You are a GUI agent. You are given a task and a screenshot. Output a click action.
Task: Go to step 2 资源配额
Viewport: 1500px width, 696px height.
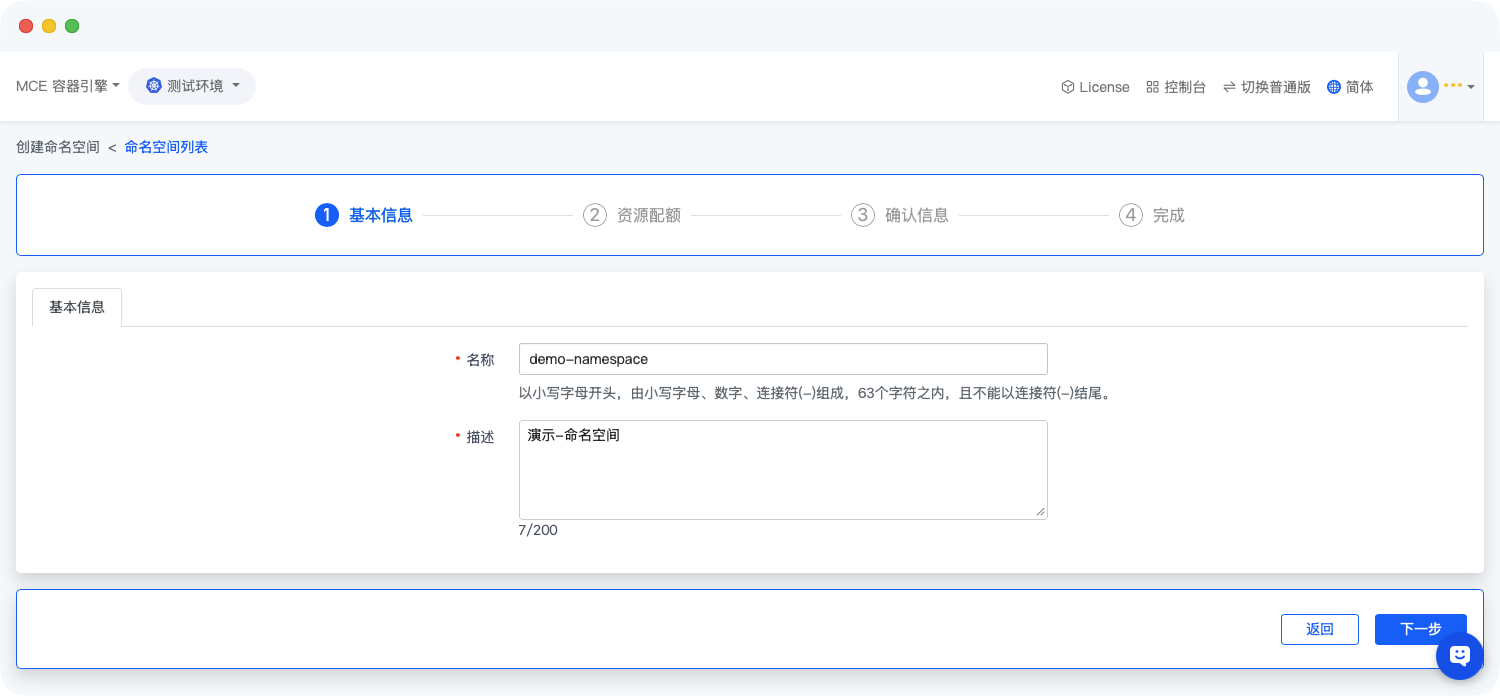pyautogui.click(x=632, y=215)
